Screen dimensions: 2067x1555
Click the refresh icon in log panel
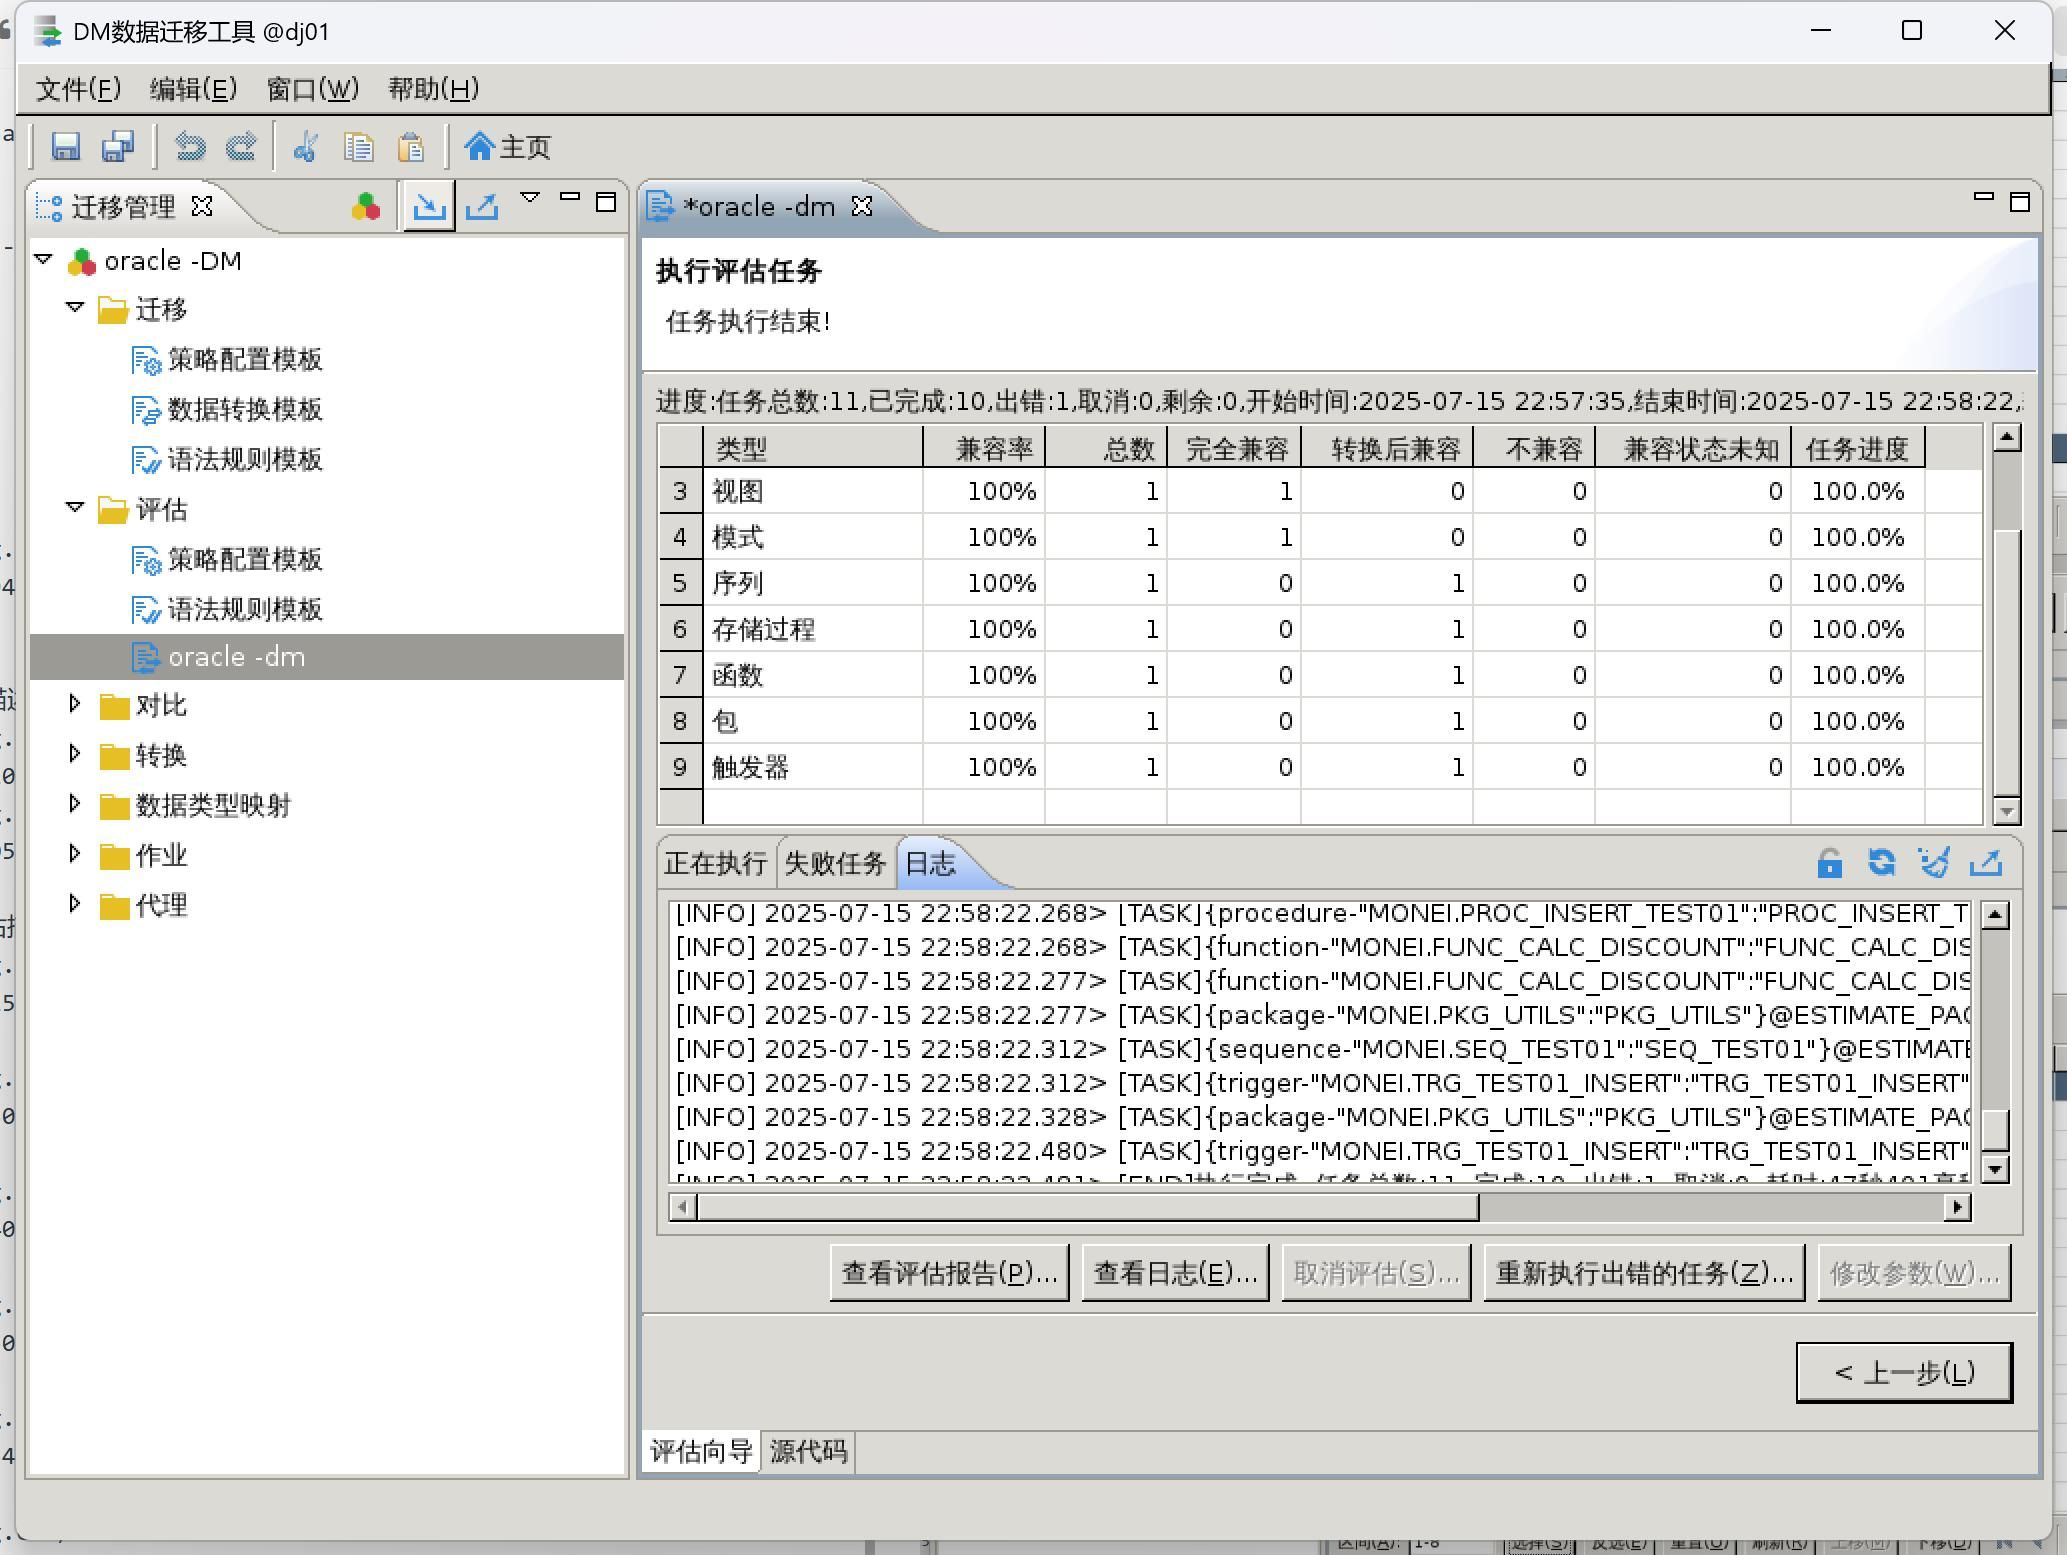(1881, 862)
